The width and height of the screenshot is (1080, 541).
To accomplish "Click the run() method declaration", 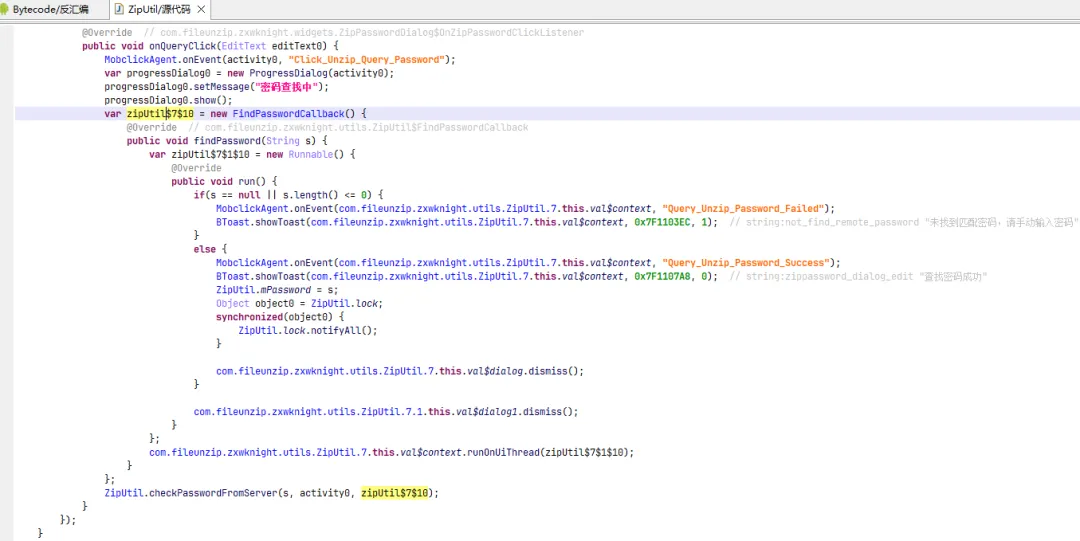I will 224,182.
